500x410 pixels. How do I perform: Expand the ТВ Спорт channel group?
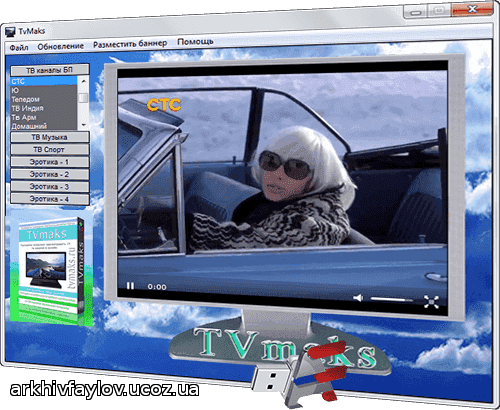[x=50, y=150]
